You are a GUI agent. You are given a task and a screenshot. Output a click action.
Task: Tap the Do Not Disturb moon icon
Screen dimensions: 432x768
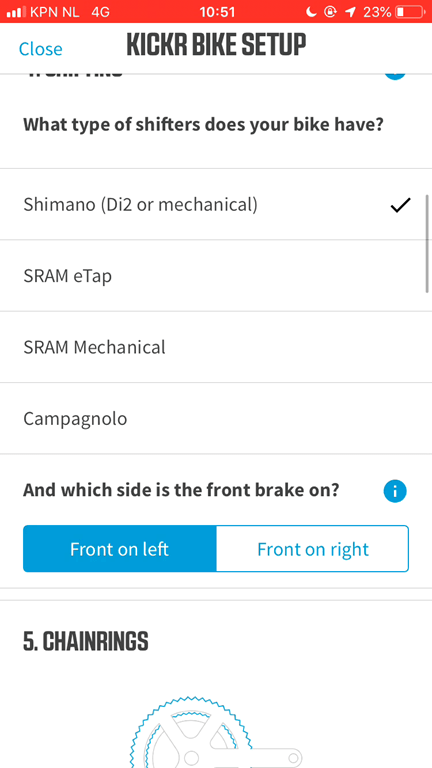(311, 12)
